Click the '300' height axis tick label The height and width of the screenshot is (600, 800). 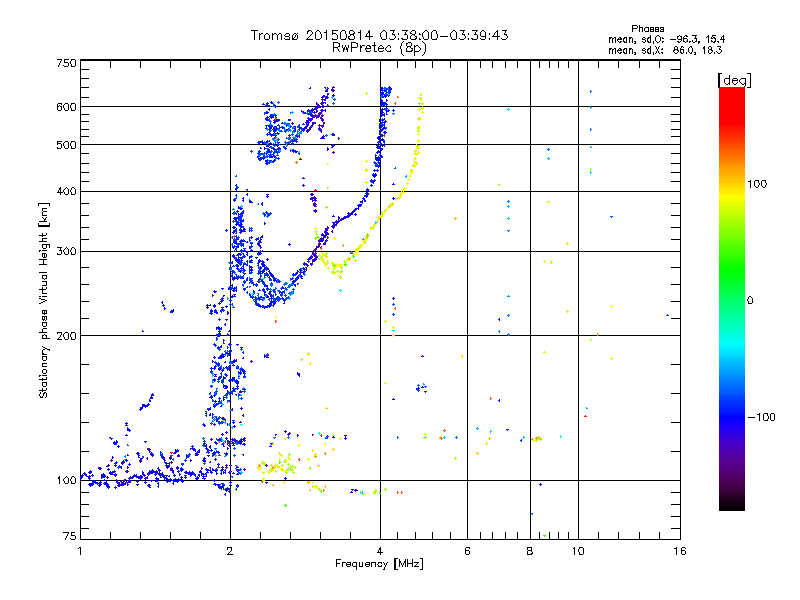66,251
